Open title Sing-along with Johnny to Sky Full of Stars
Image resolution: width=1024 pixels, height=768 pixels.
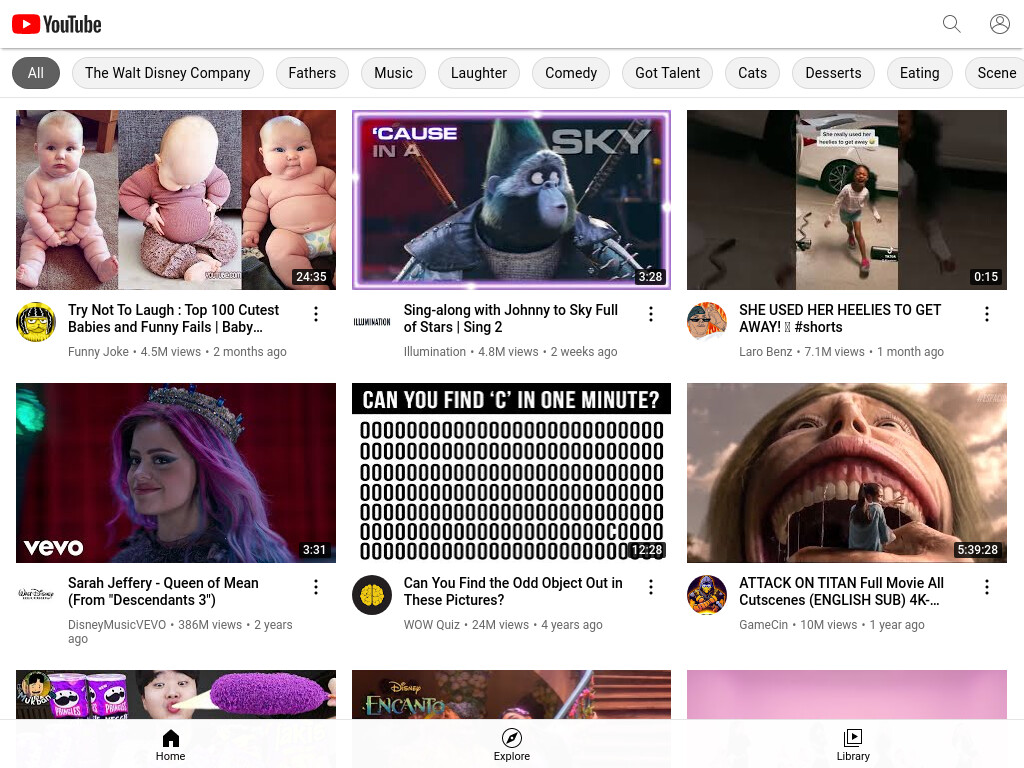(x=511, y=318)
